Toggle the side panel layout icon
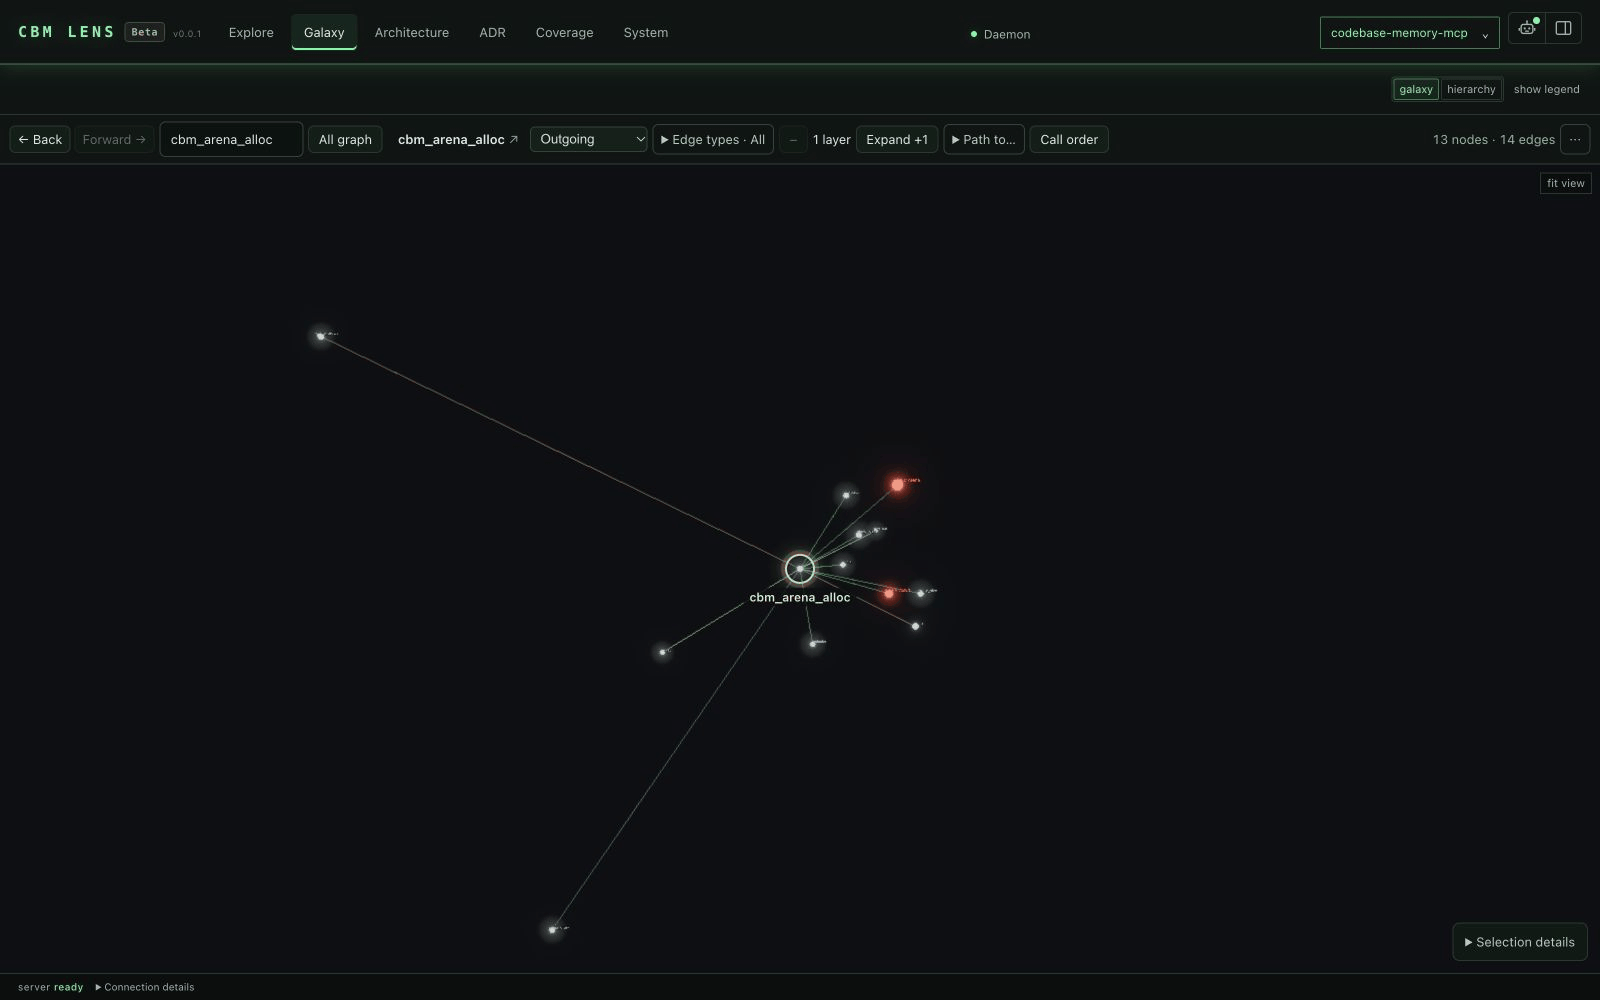This screenshot has height=1000, width=1600. [x=1563, y=28]
